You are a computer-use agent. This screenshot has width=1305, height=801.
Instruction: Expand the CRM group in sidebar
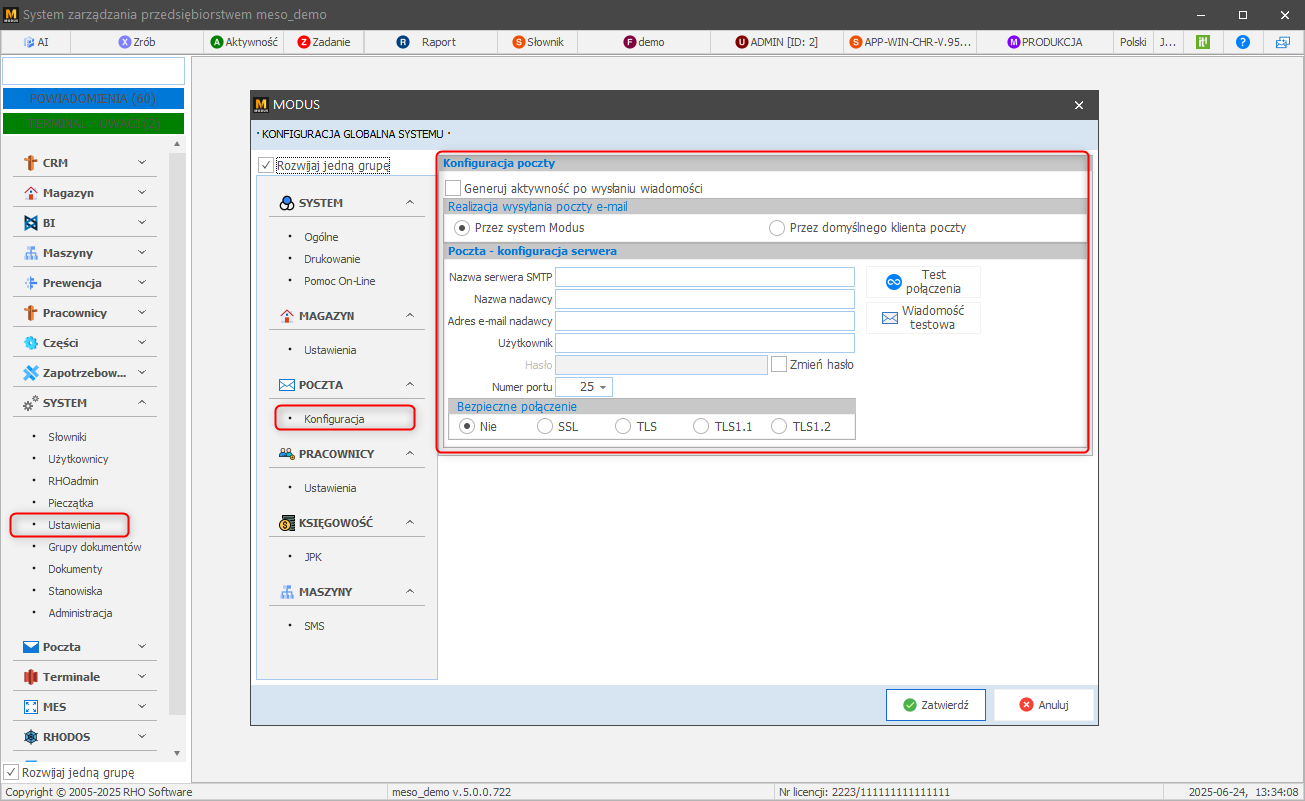pyautogui.click(x=141, y=163)
